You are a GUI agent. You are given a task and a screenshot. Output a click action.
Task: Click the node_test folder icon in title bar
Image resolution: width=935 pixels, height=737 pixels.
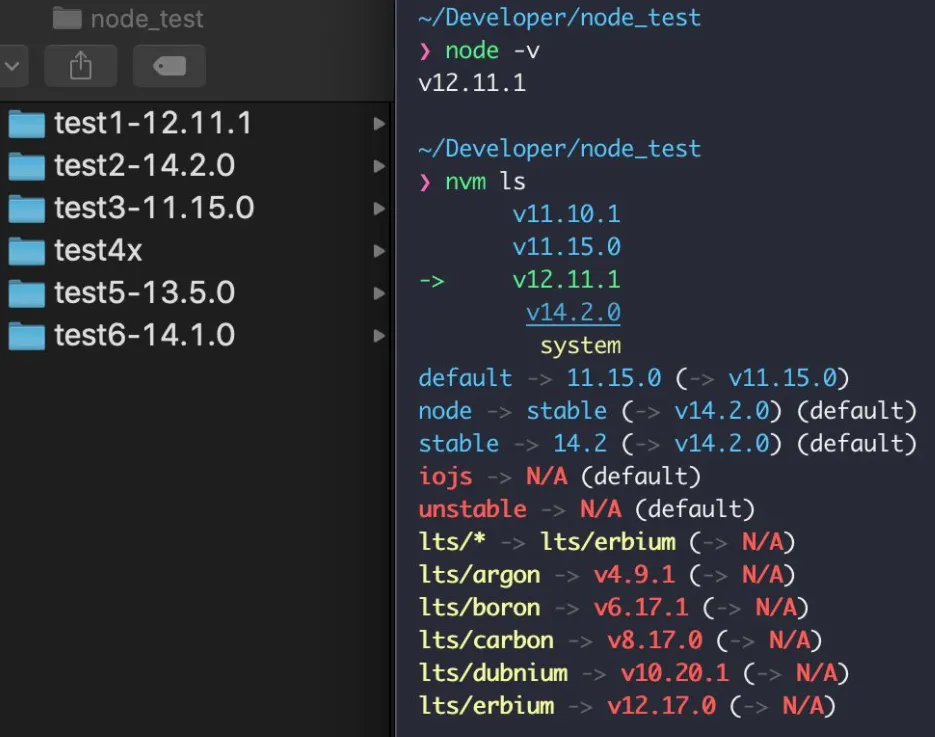click(x=67, y=18)
